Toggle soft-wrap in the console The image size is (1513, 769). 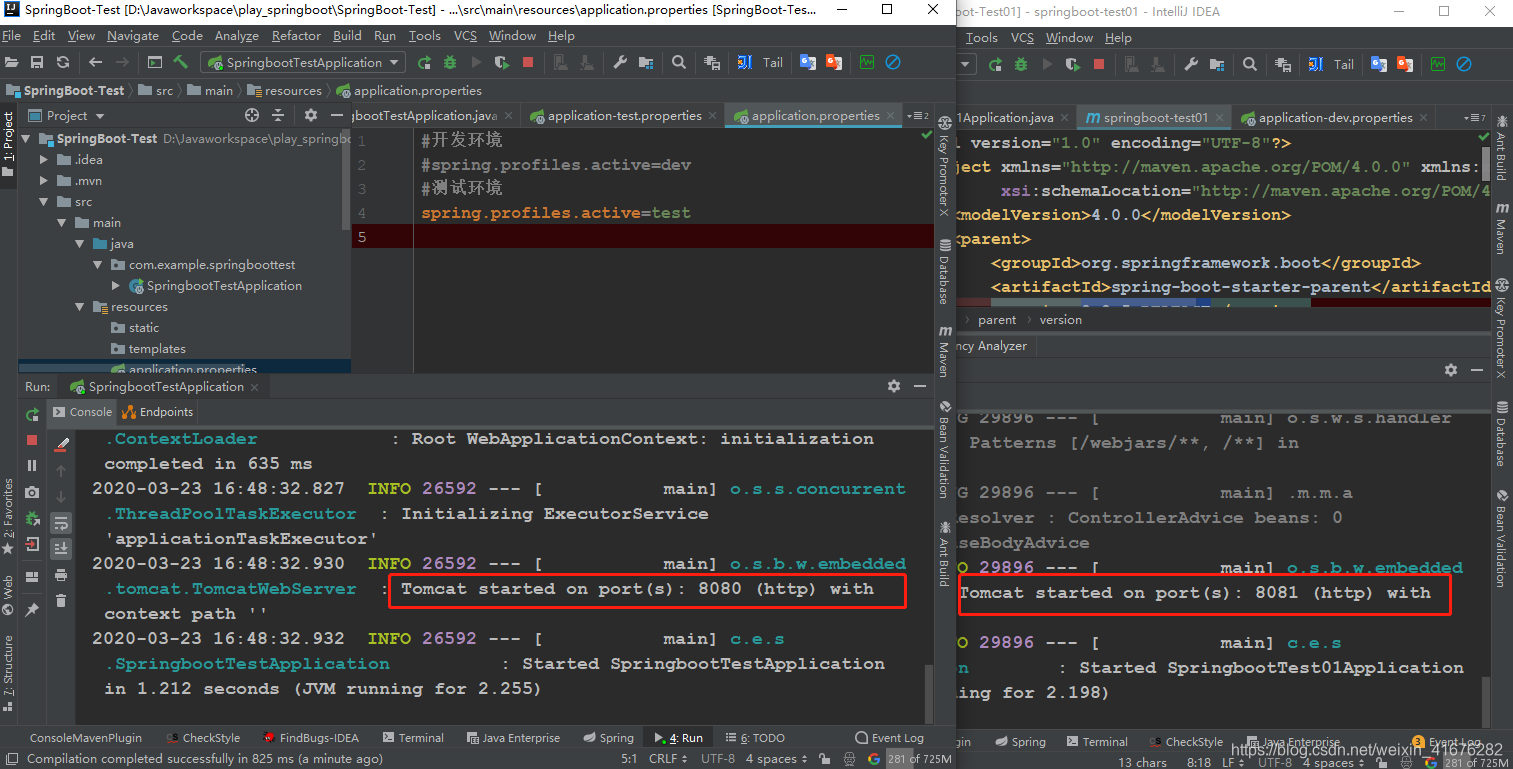click(x=61, y=523)
